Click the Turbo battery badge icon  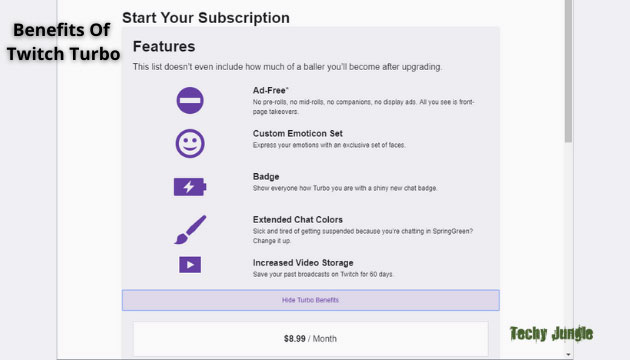pyautogui.click(x=190, y=187)
